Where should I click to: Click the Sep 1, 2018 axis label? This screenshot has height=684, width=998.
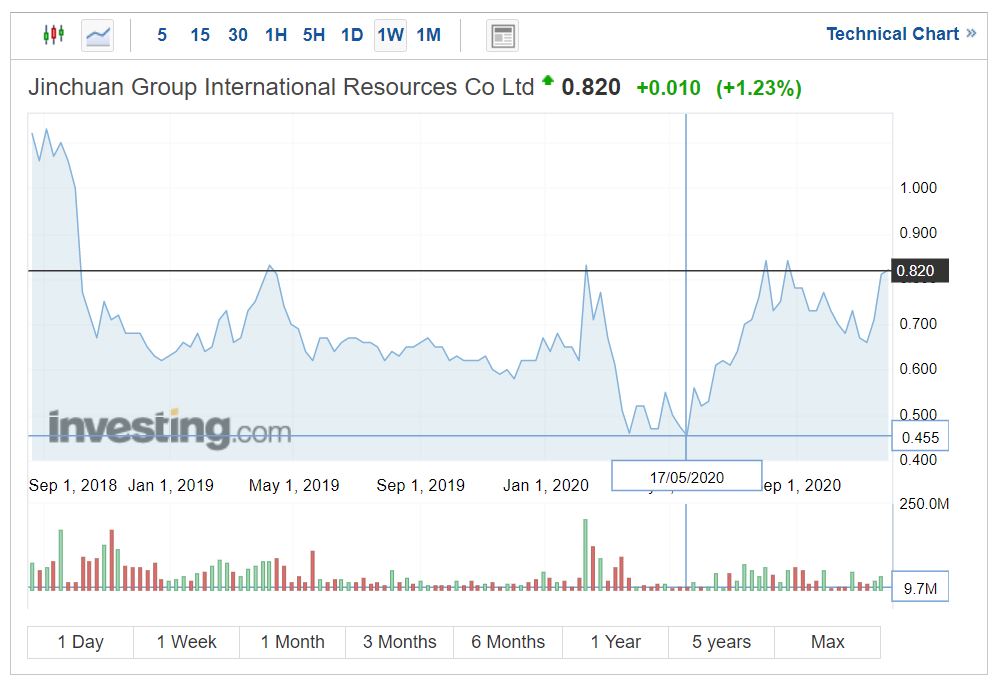pos(73,485)
